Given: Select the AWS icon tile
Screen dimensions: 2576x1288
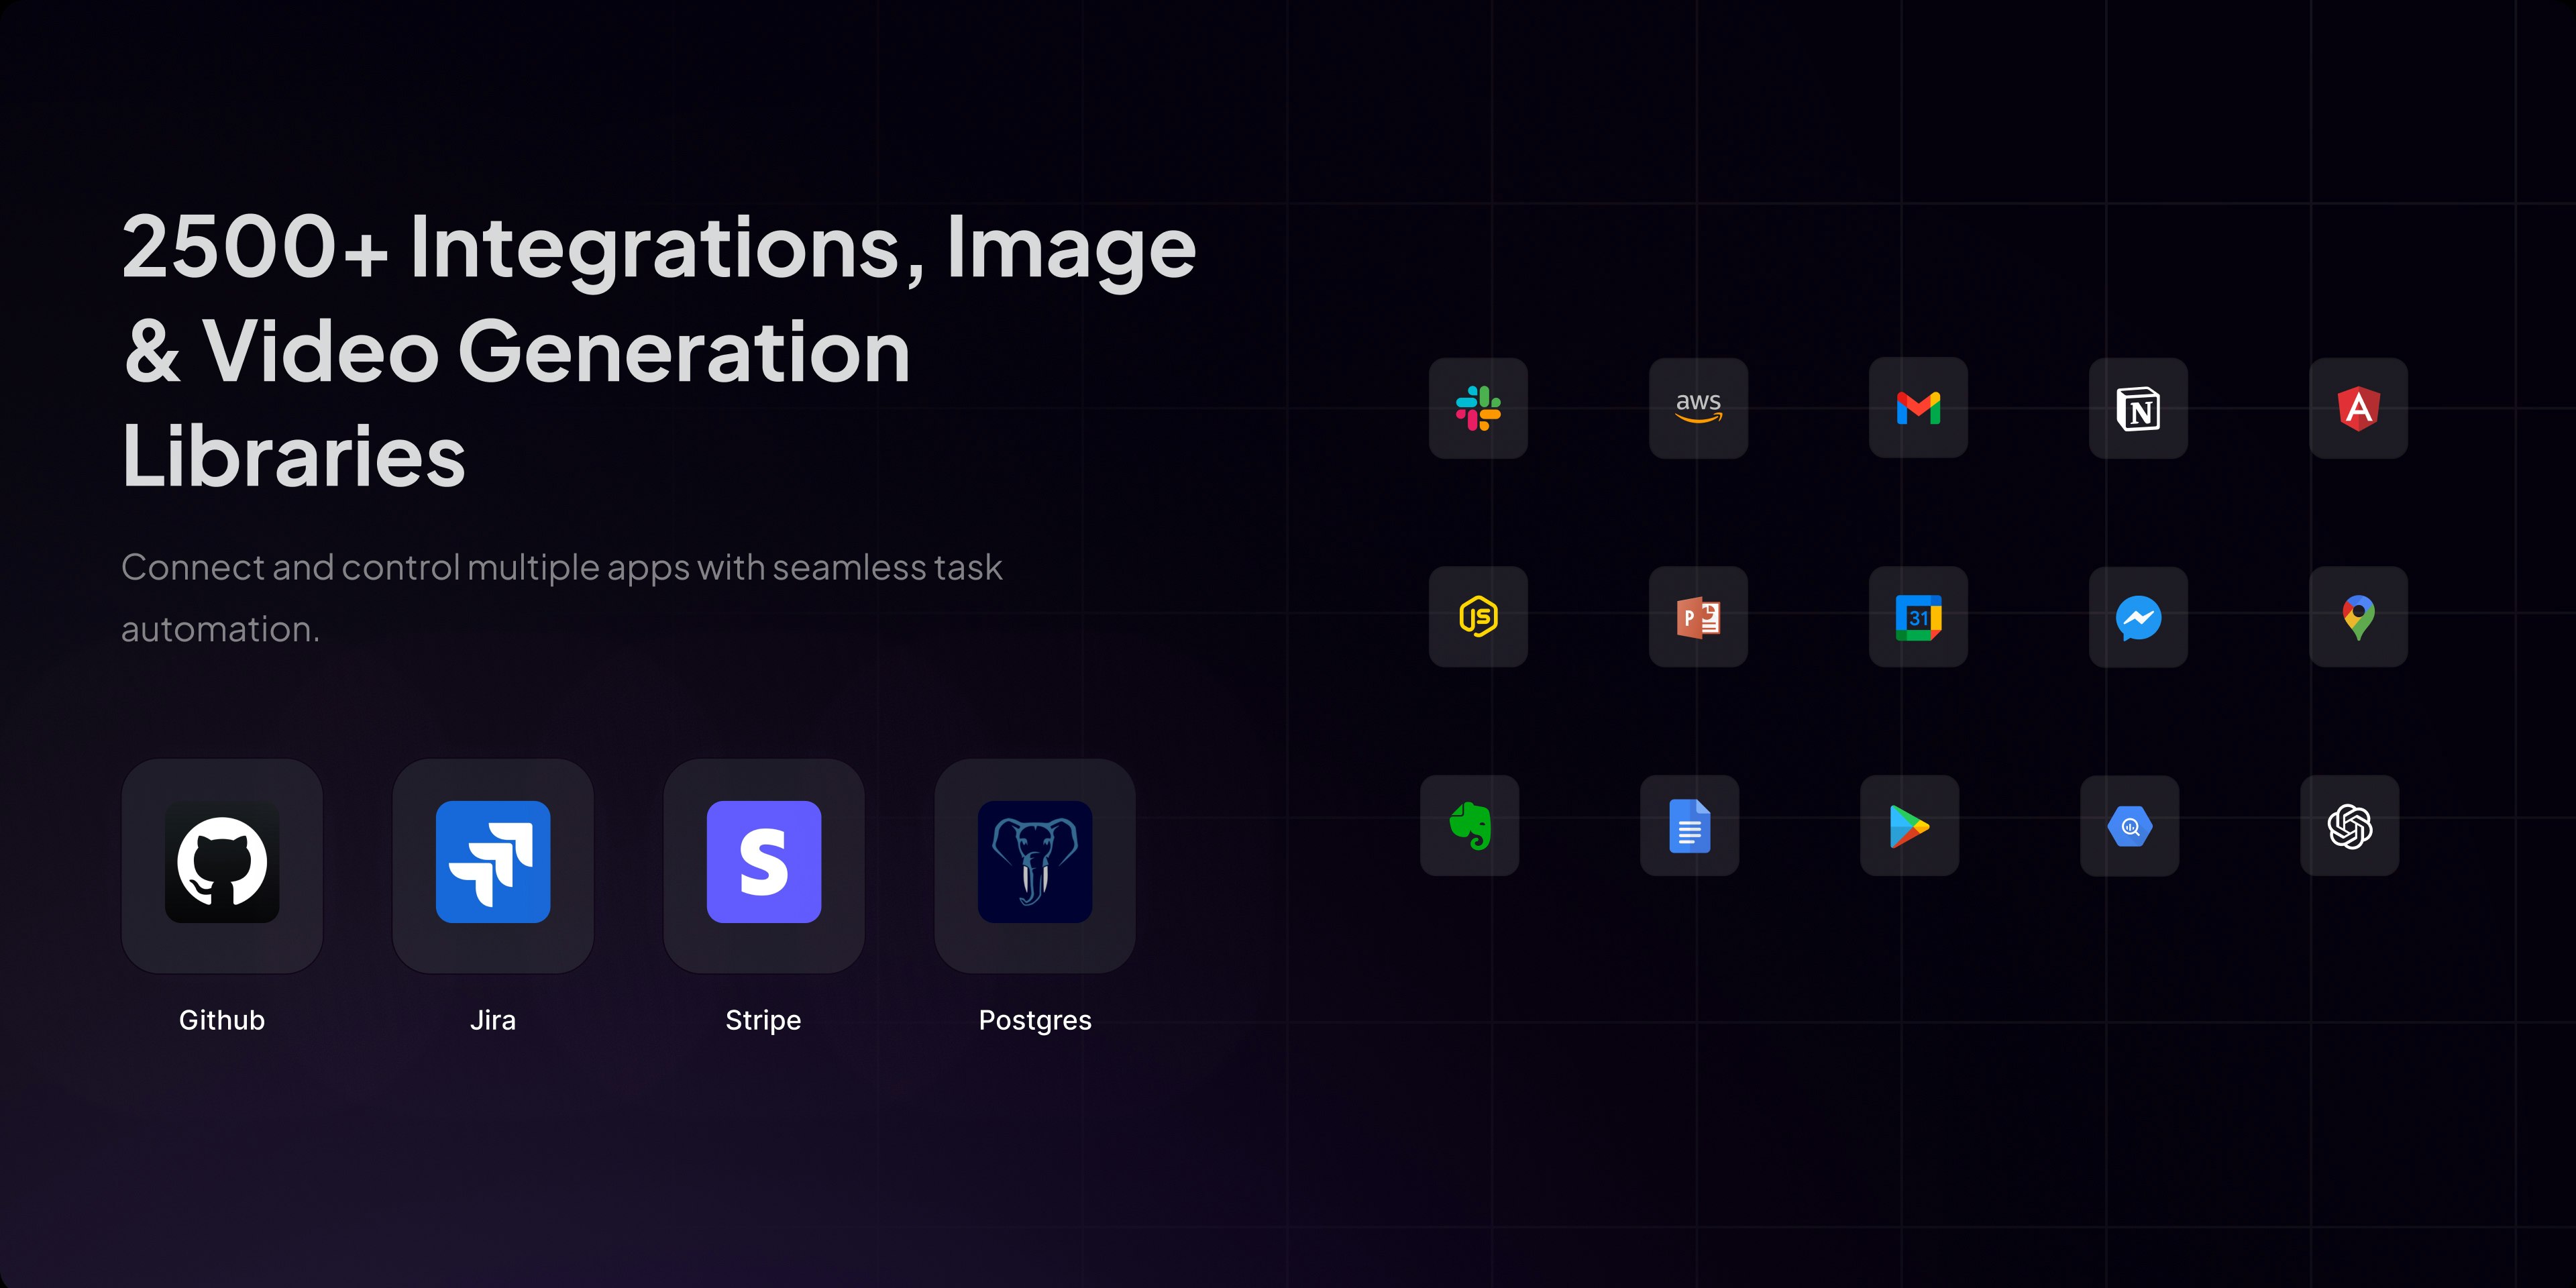Looking at the screenshot, I should coord(1698,408).
